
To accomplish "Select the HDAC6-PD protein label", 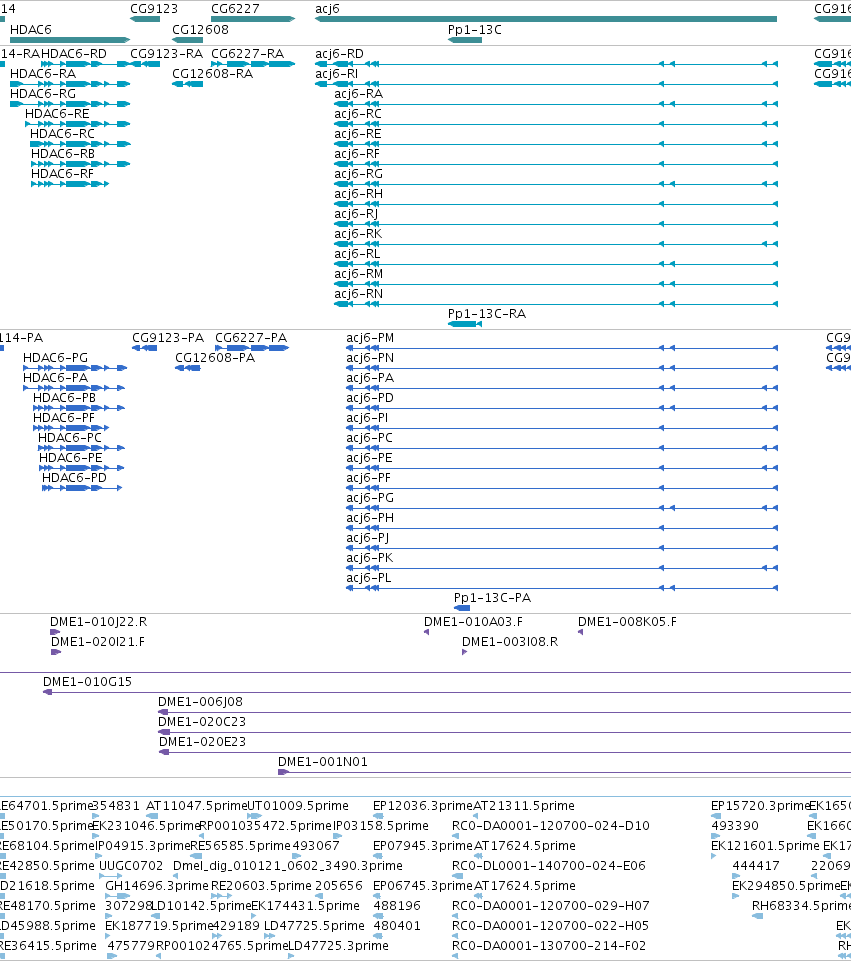I will click(74, 477).
